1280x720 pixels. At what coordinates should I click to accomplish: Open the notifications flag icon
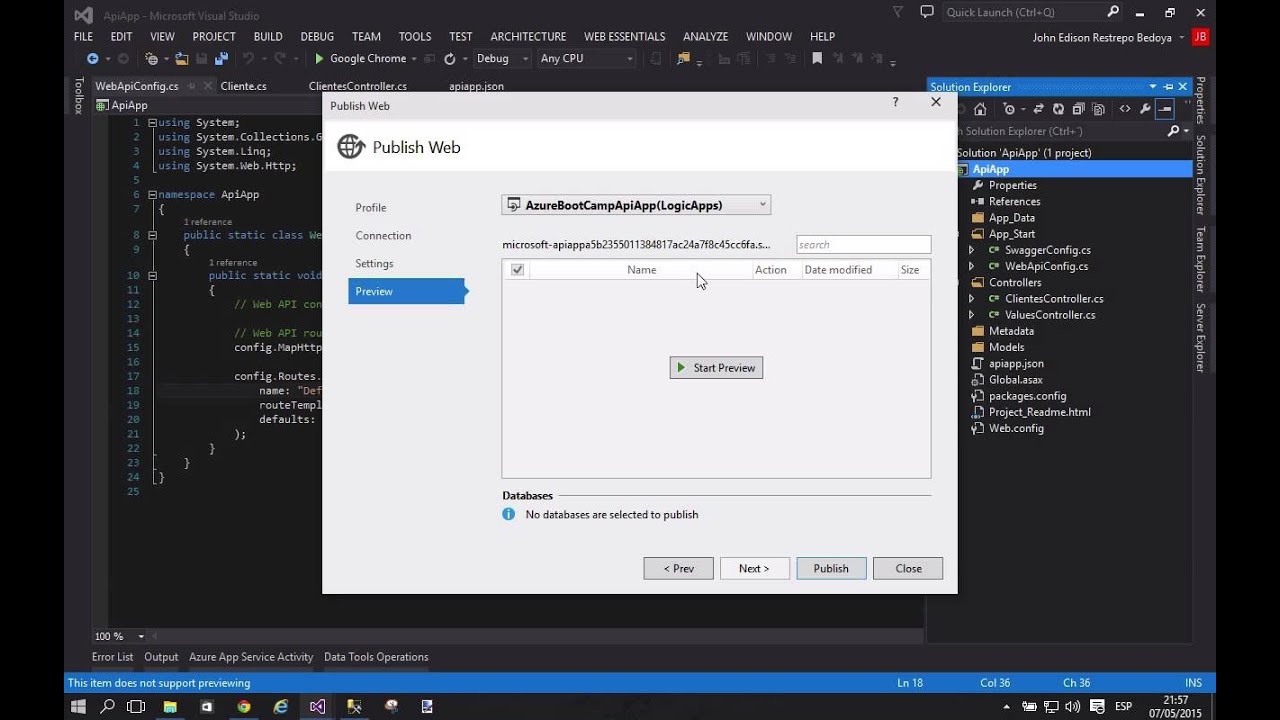click(896, 12)
